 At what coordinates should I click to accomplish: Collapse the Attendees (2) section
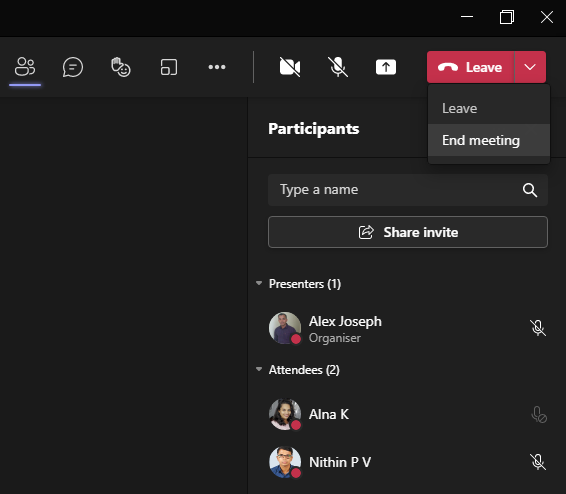coord(259,369)
